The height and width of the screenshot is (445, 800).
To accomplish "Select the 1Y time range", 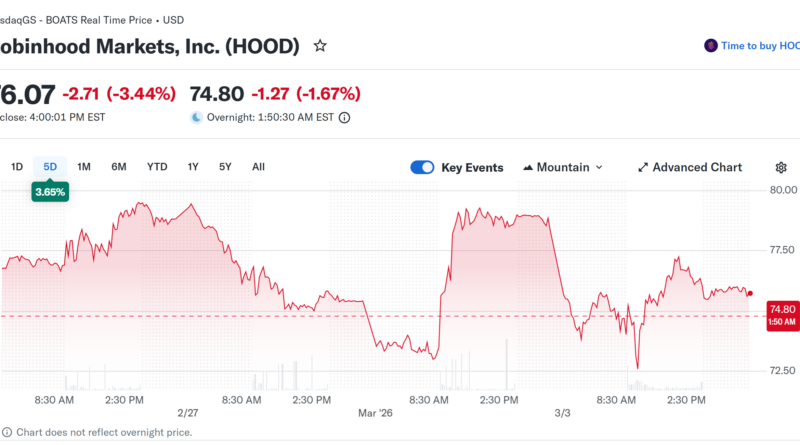I will click(x=193, y=167).
